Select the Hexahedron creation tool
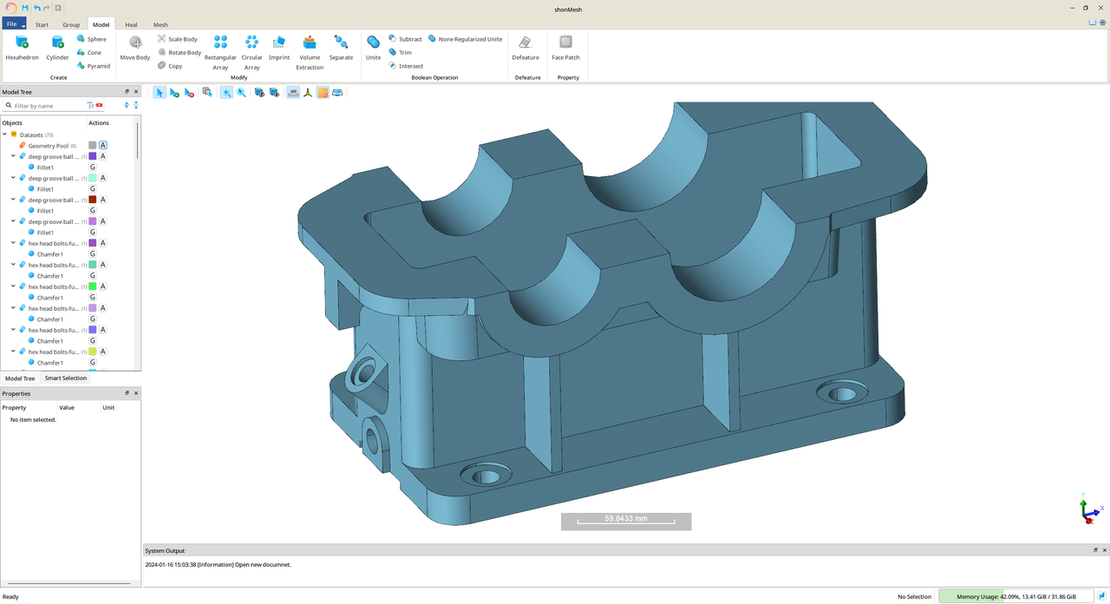 [22, 43]
